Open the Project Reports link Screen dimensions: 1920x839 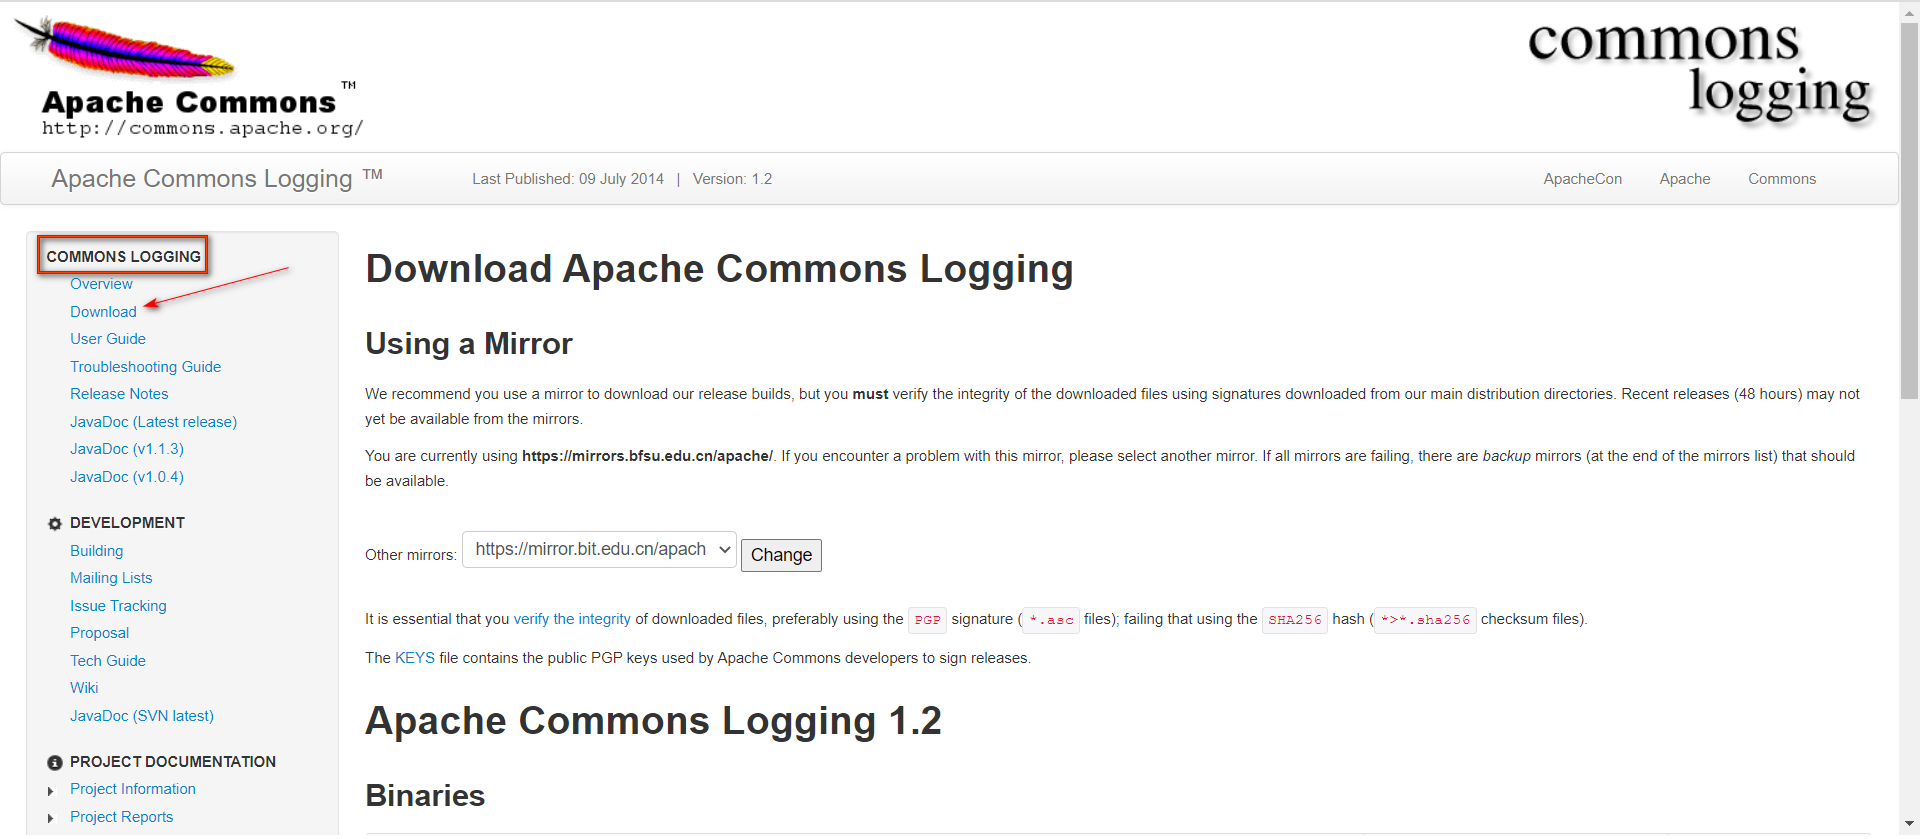[121, 817]
